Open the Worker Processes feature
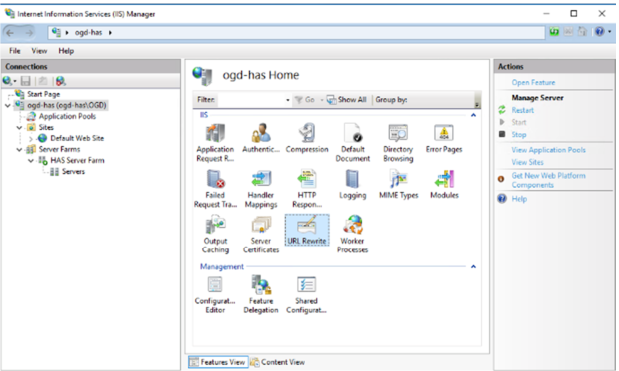This screenshot has height=371, width=619. (x=353, y=234)
